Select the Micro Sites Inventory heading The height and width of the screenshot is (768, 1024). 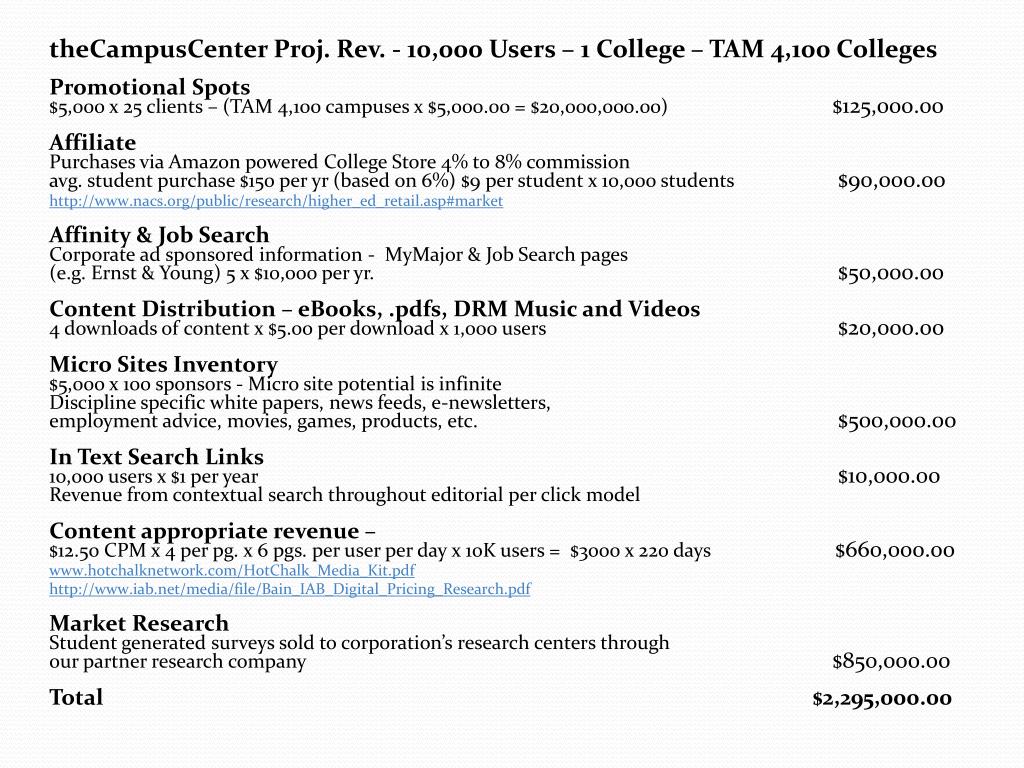(163, 364)
